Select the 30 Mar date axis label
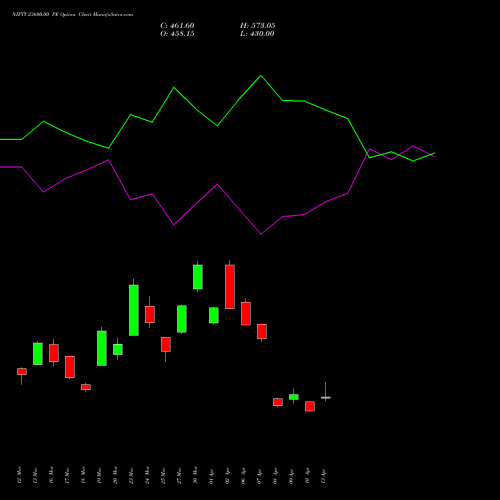This screenshot has width=500, height=500. (x=195, y=475)
